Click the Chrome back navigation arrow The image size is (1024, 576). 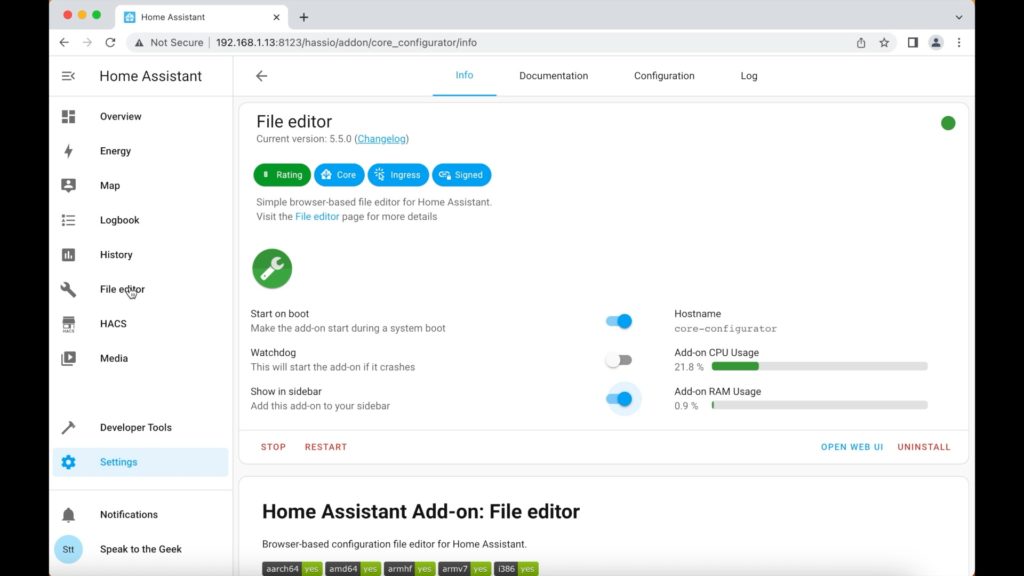click(64, 42)
